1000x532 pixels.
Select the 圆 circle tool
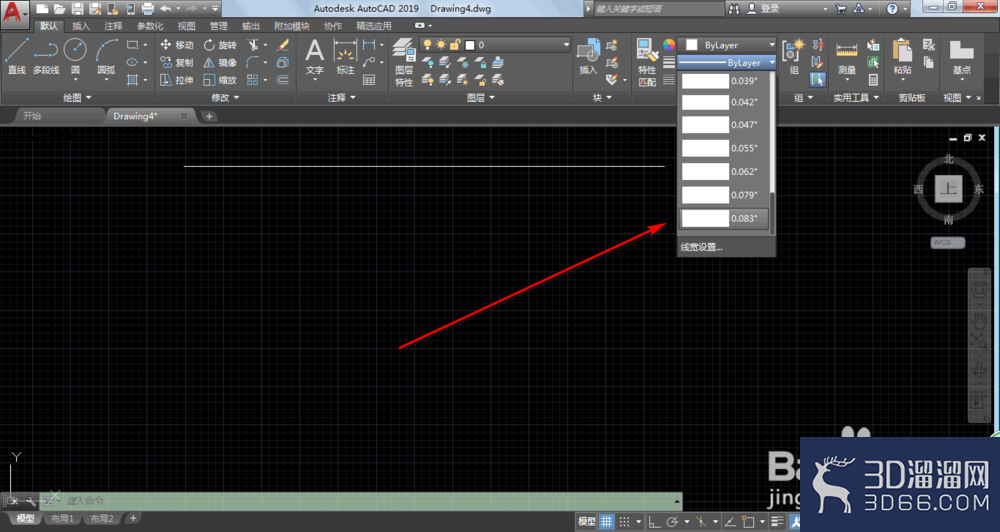[x=75, y=56]
